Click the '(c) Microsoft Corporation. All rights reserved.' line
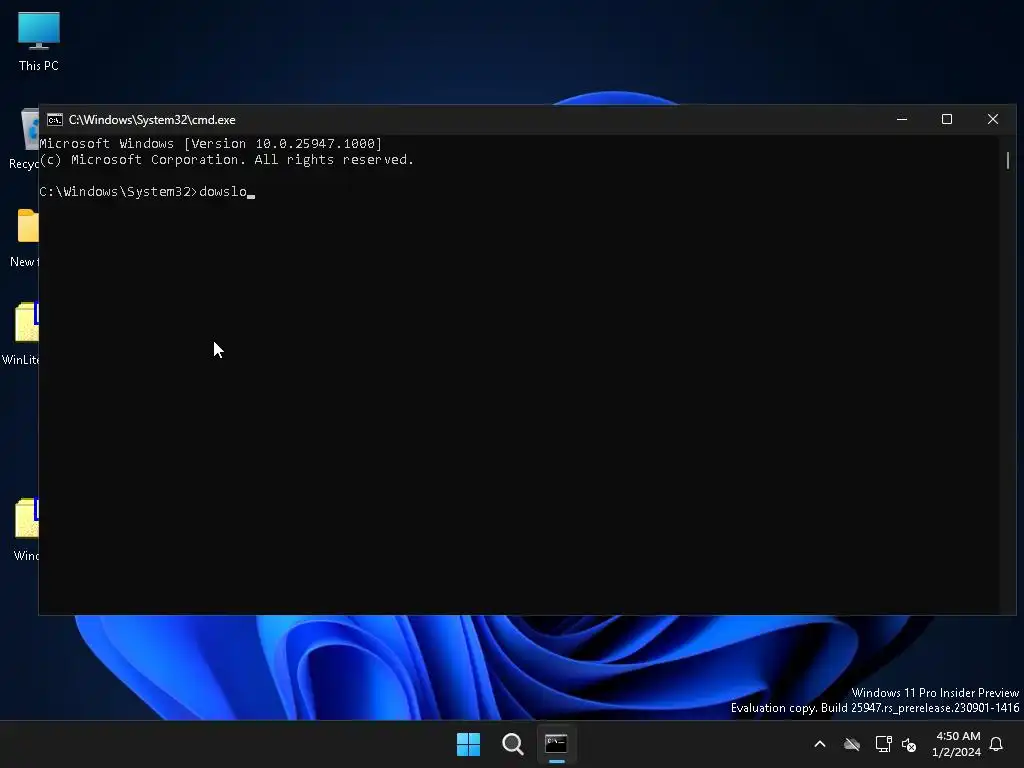Image resolution: width=1024 pixels, height=768 pixels. (x=227, y=159)
